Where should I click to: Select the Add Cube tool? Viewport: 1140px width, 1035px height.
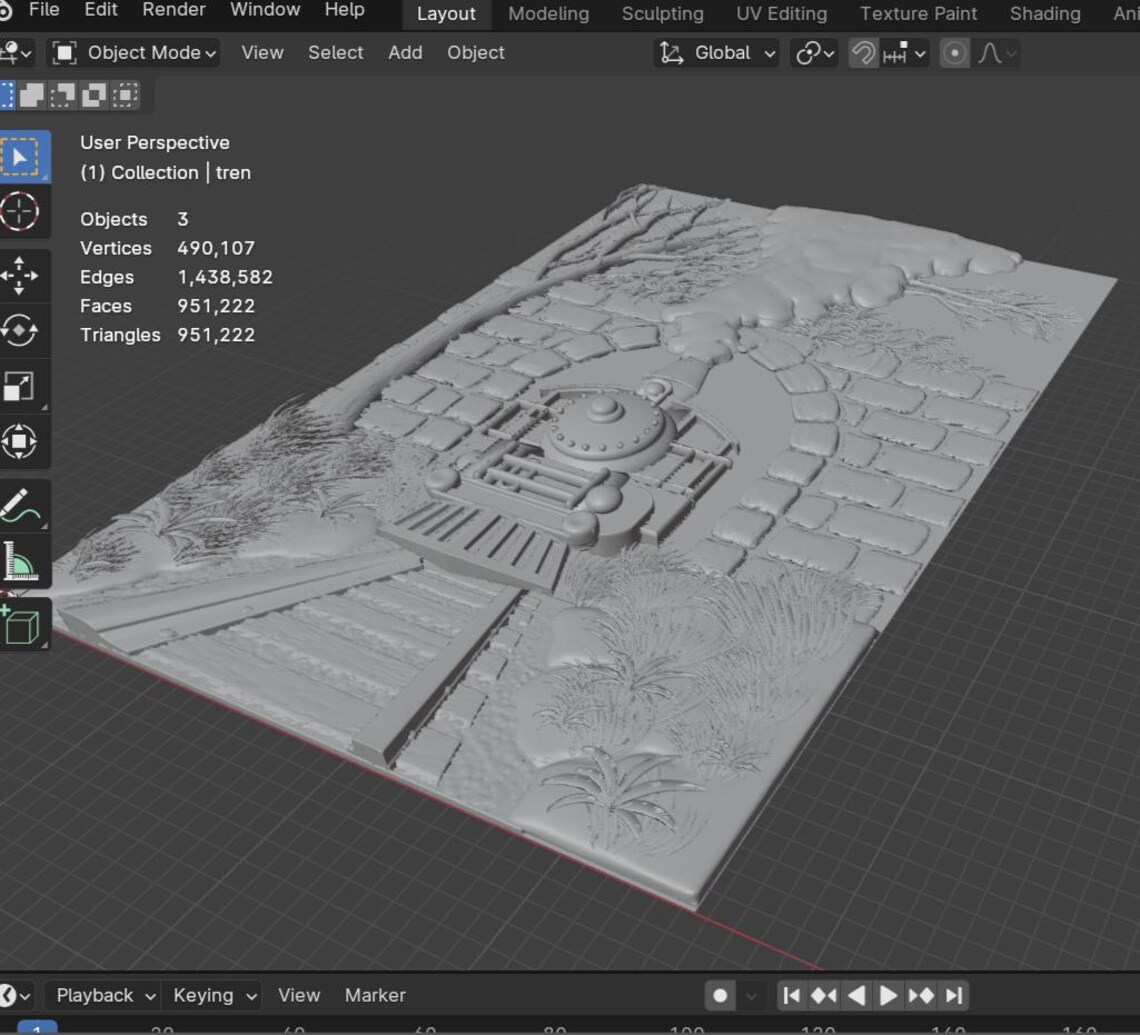pyautogui.click(x=22, y=624)
